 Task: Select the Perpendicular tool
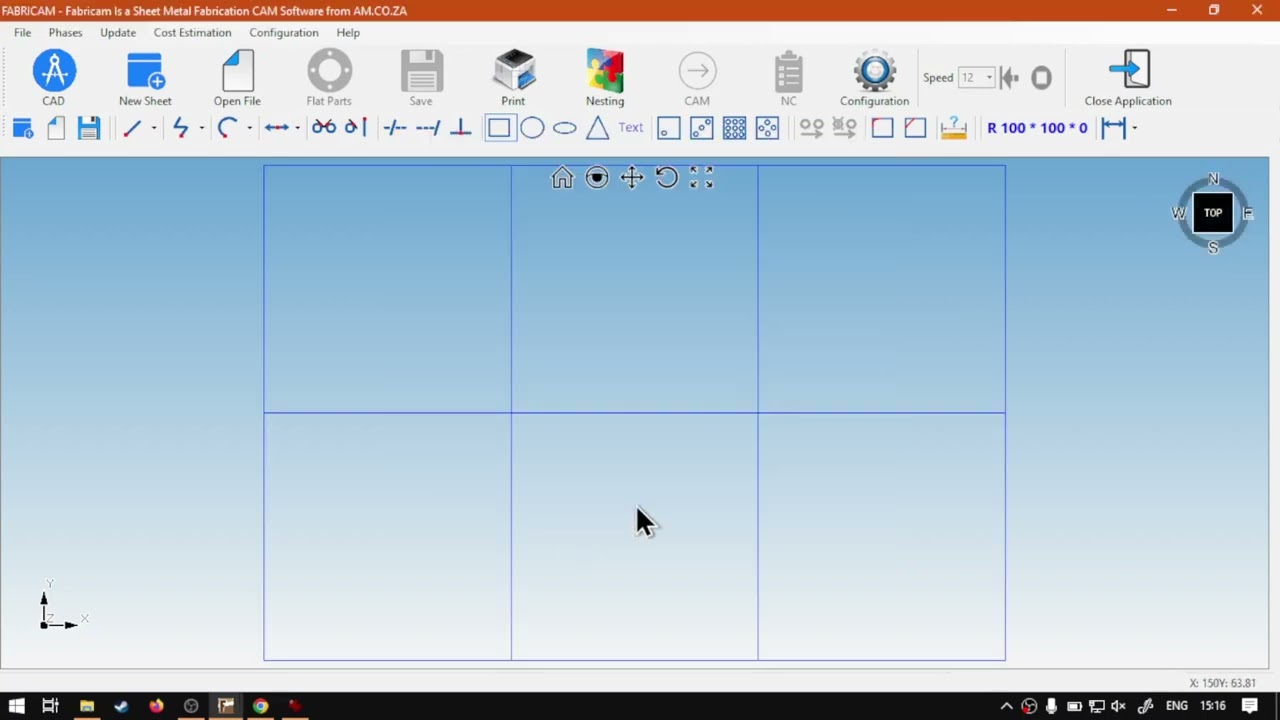pyautogui.click(x=461, y=128)
